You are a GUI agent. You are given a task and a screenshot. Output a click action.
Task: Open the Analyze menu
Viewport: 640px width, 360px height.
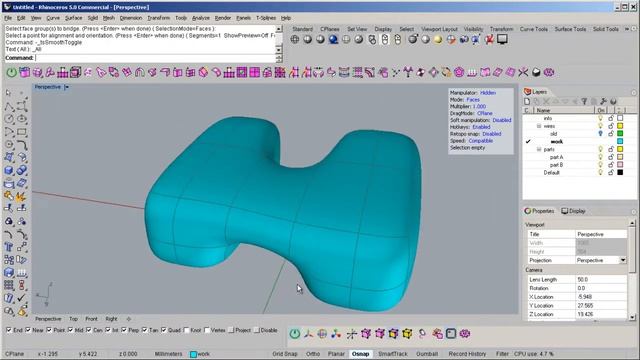pyautogui.click(x=201, y=18)
